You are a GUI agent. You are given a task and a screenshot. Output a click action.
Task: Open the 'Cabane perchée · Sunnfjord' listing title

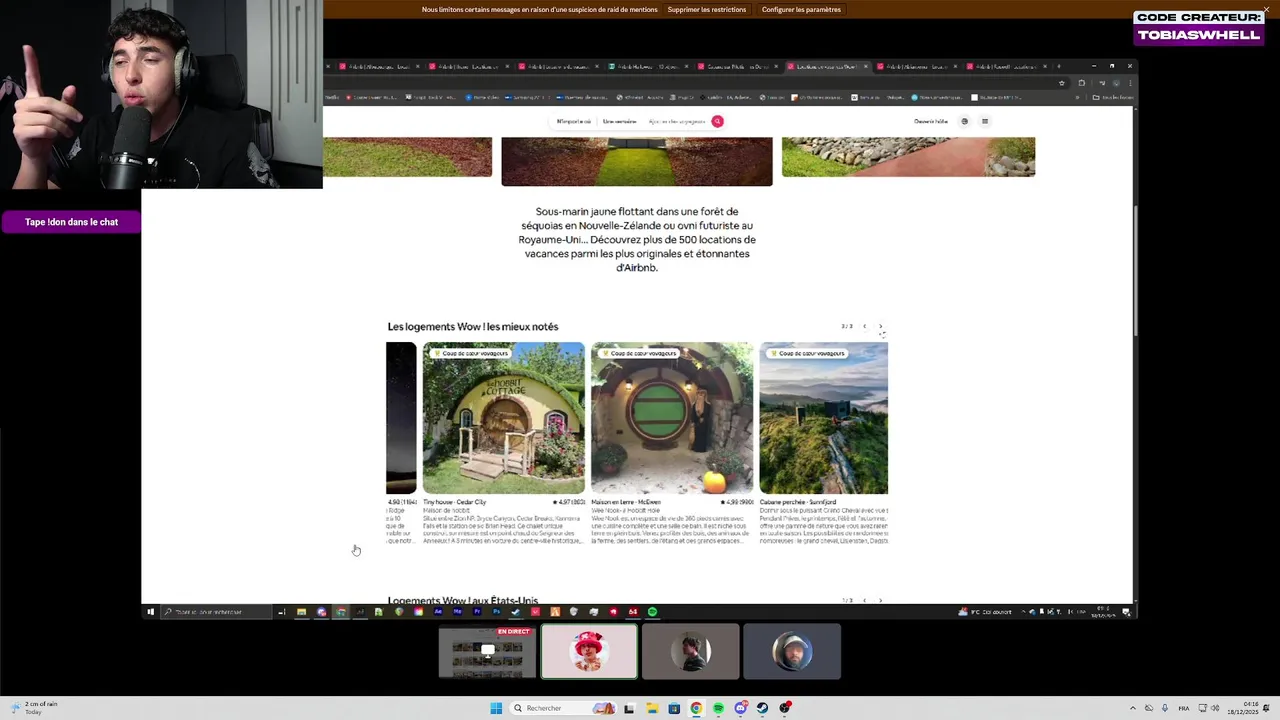[797, 502]
